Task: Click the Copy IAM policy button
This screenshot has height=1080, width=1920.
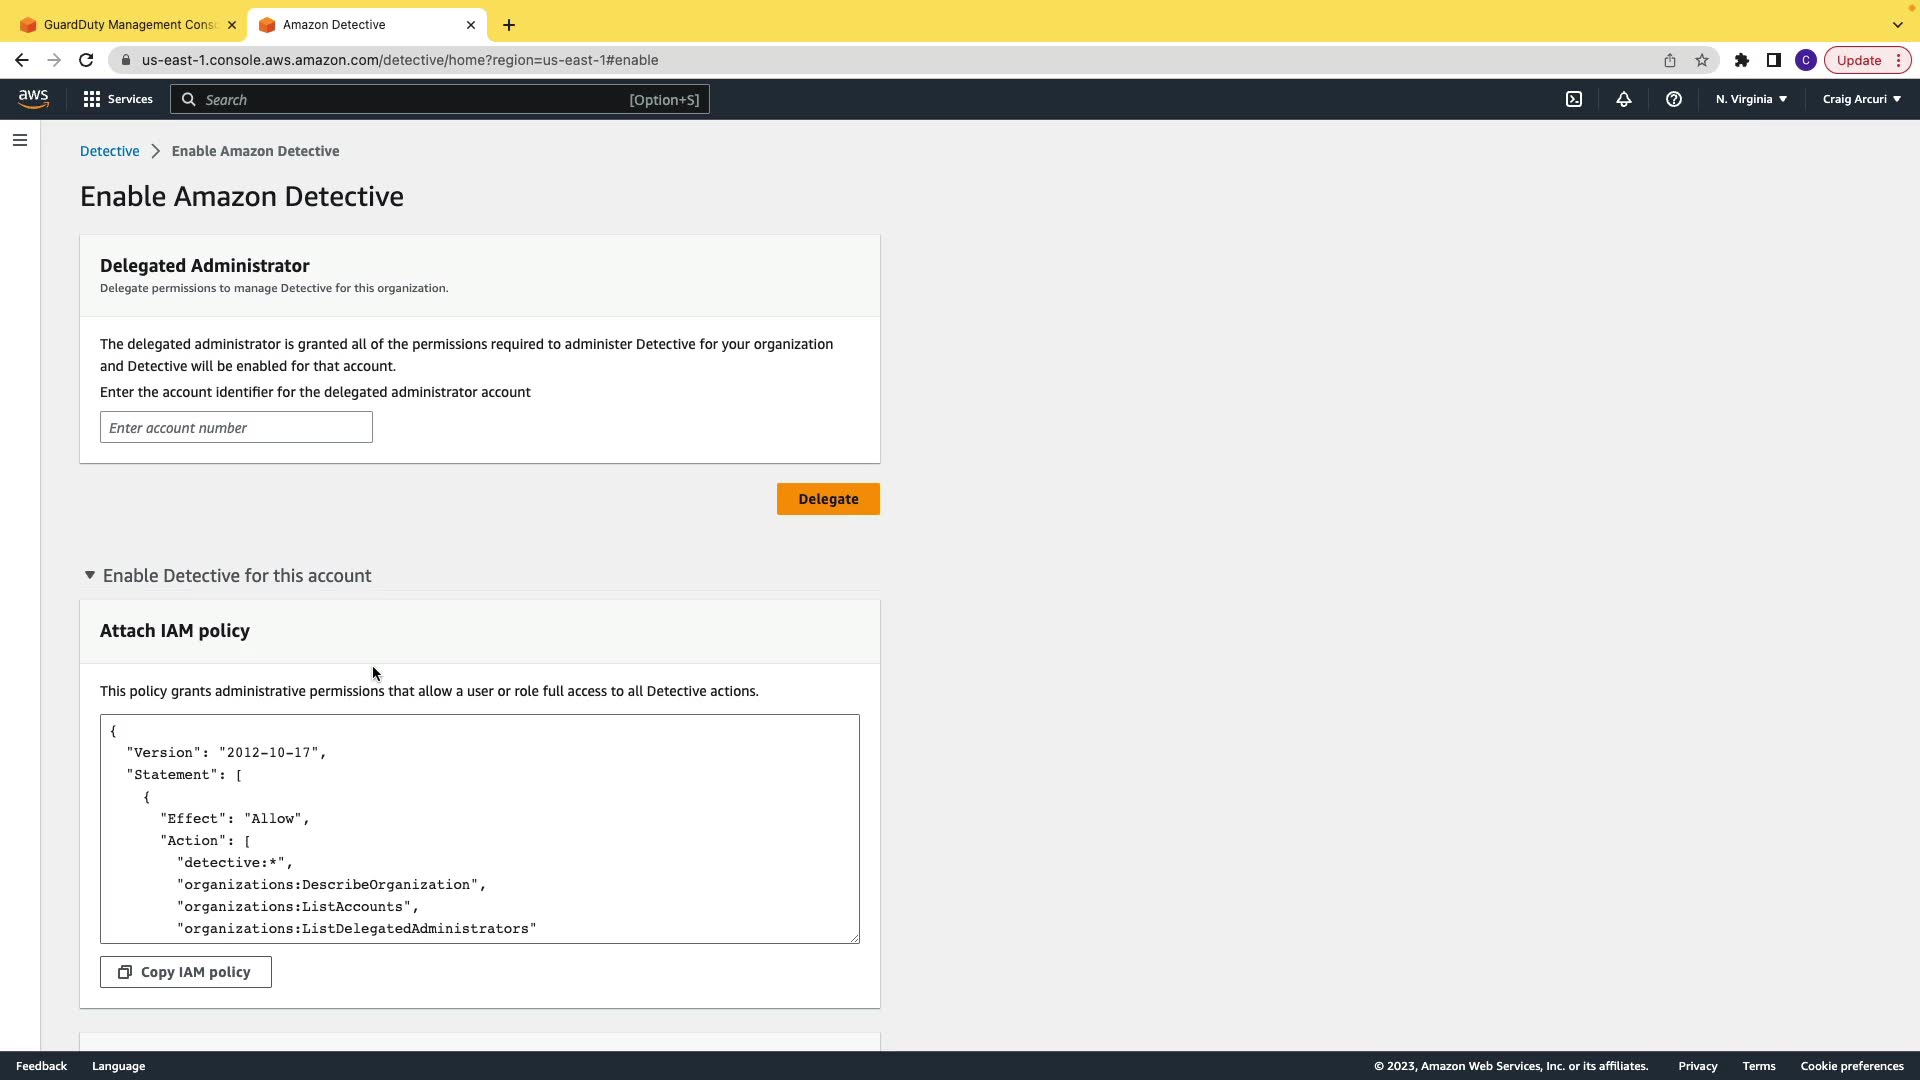Action: coord(186,972)
